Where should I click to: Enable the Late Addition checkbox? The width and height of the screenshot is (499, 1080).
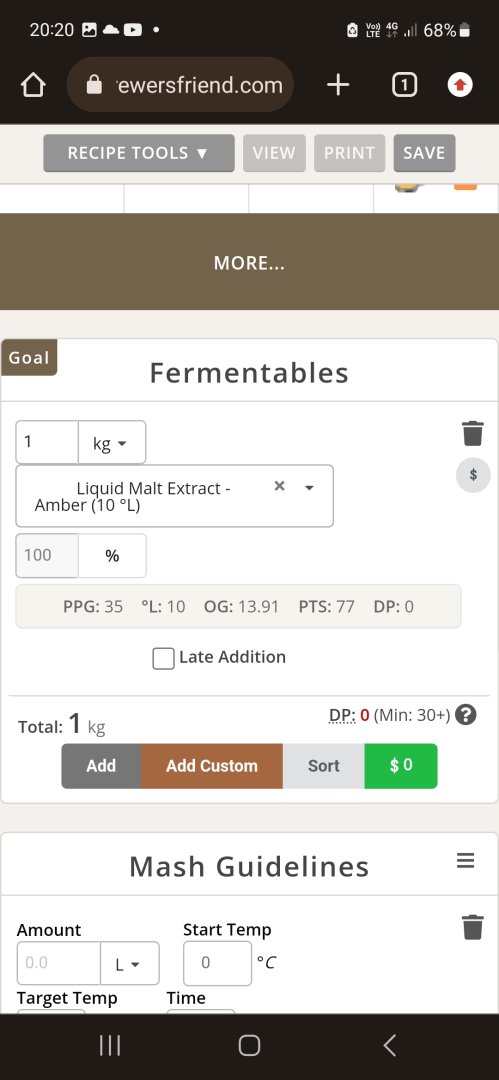163,658
